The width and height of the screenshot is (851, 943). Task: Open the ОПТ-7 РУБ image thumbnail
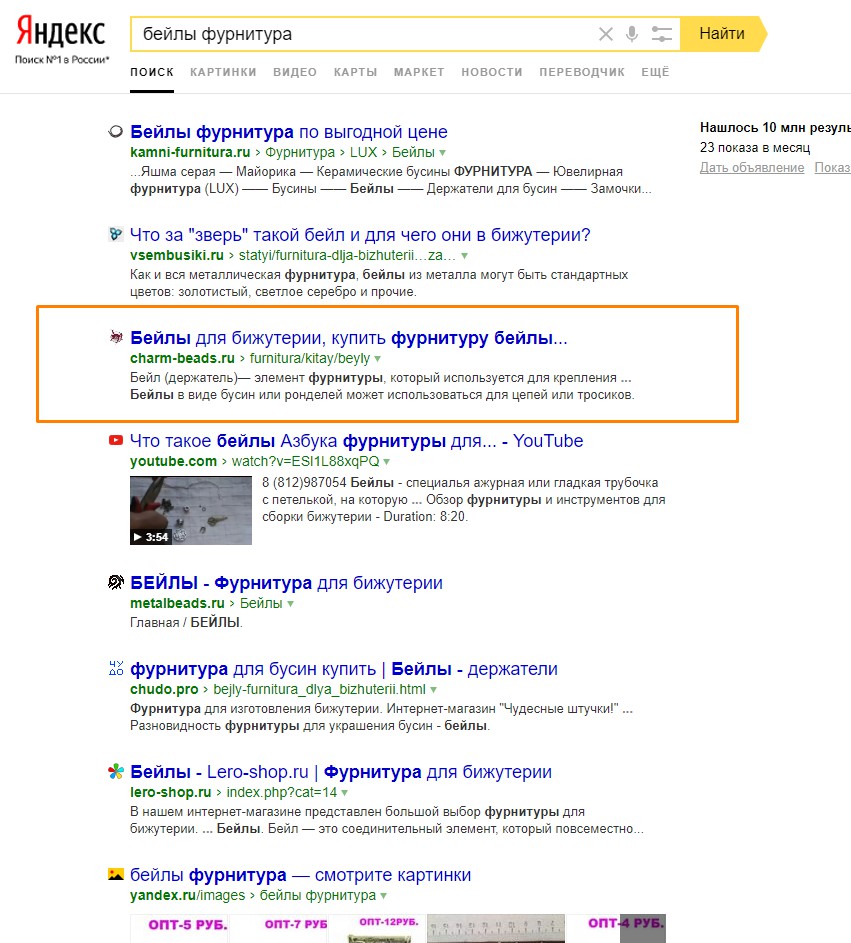coord(280,928)
